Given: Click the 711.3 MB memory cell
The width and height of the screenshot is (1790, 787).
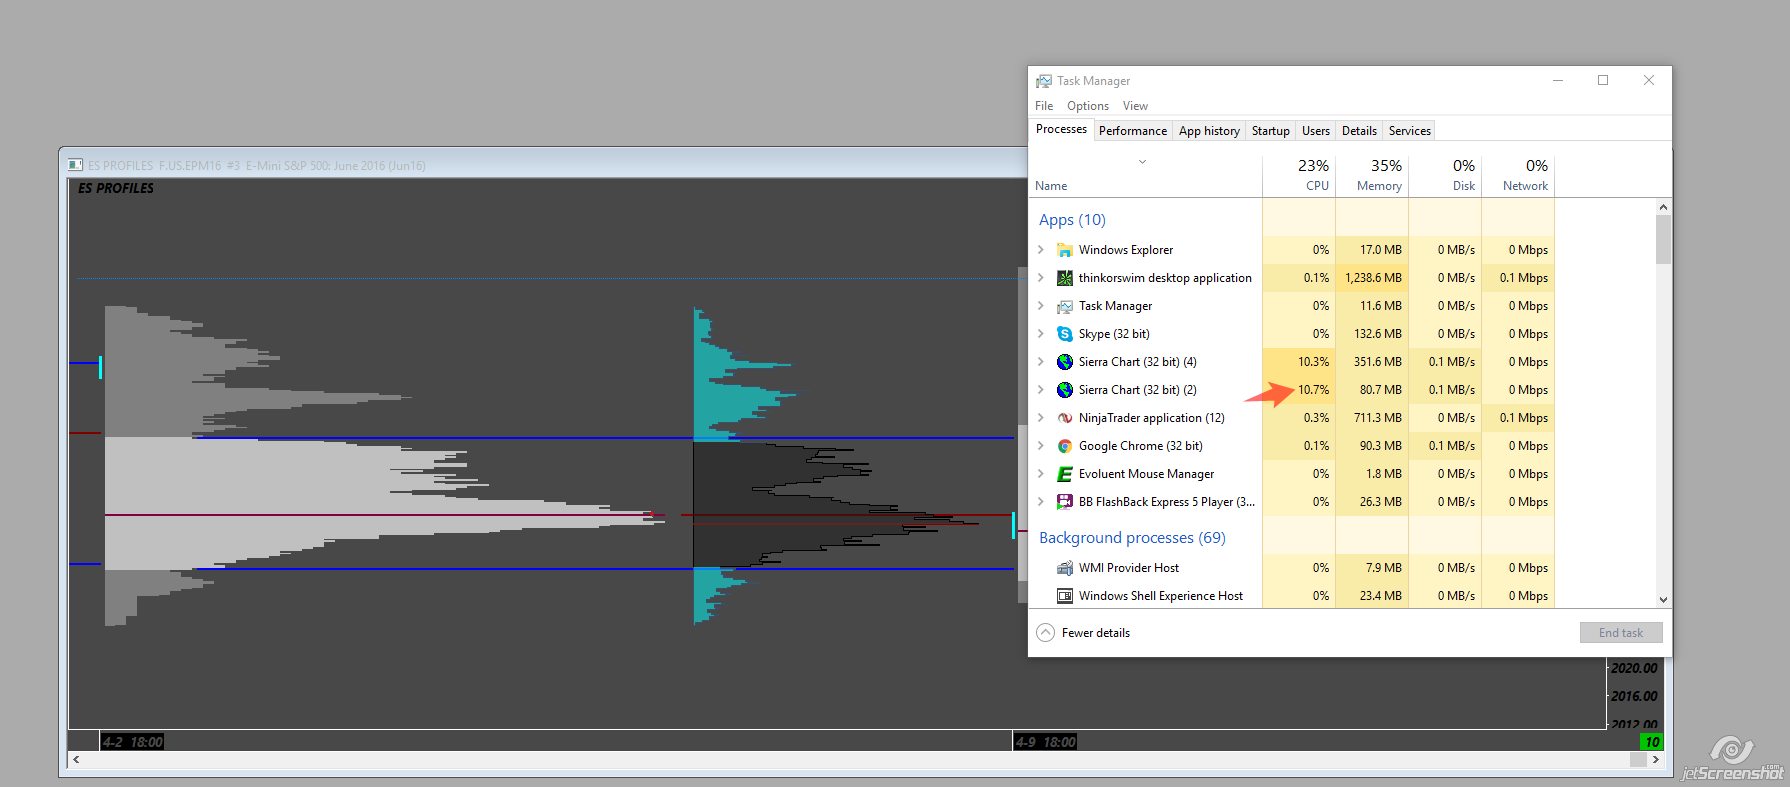Looking at the screenshot, I should tap(1372, 418).
